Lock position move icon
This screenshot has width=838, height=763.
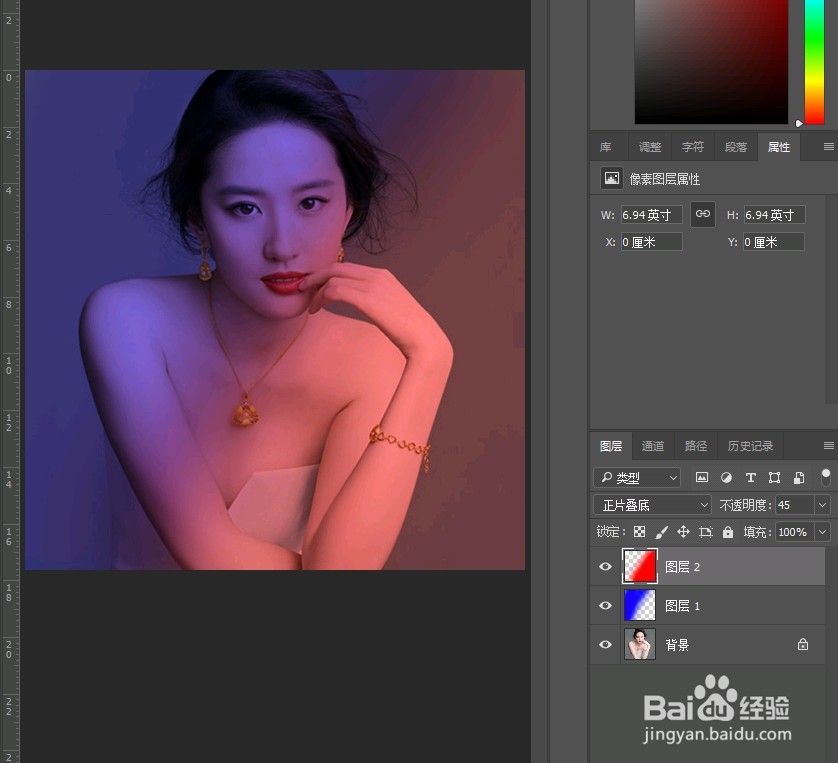pyautogui.click(x=684, y=532)
